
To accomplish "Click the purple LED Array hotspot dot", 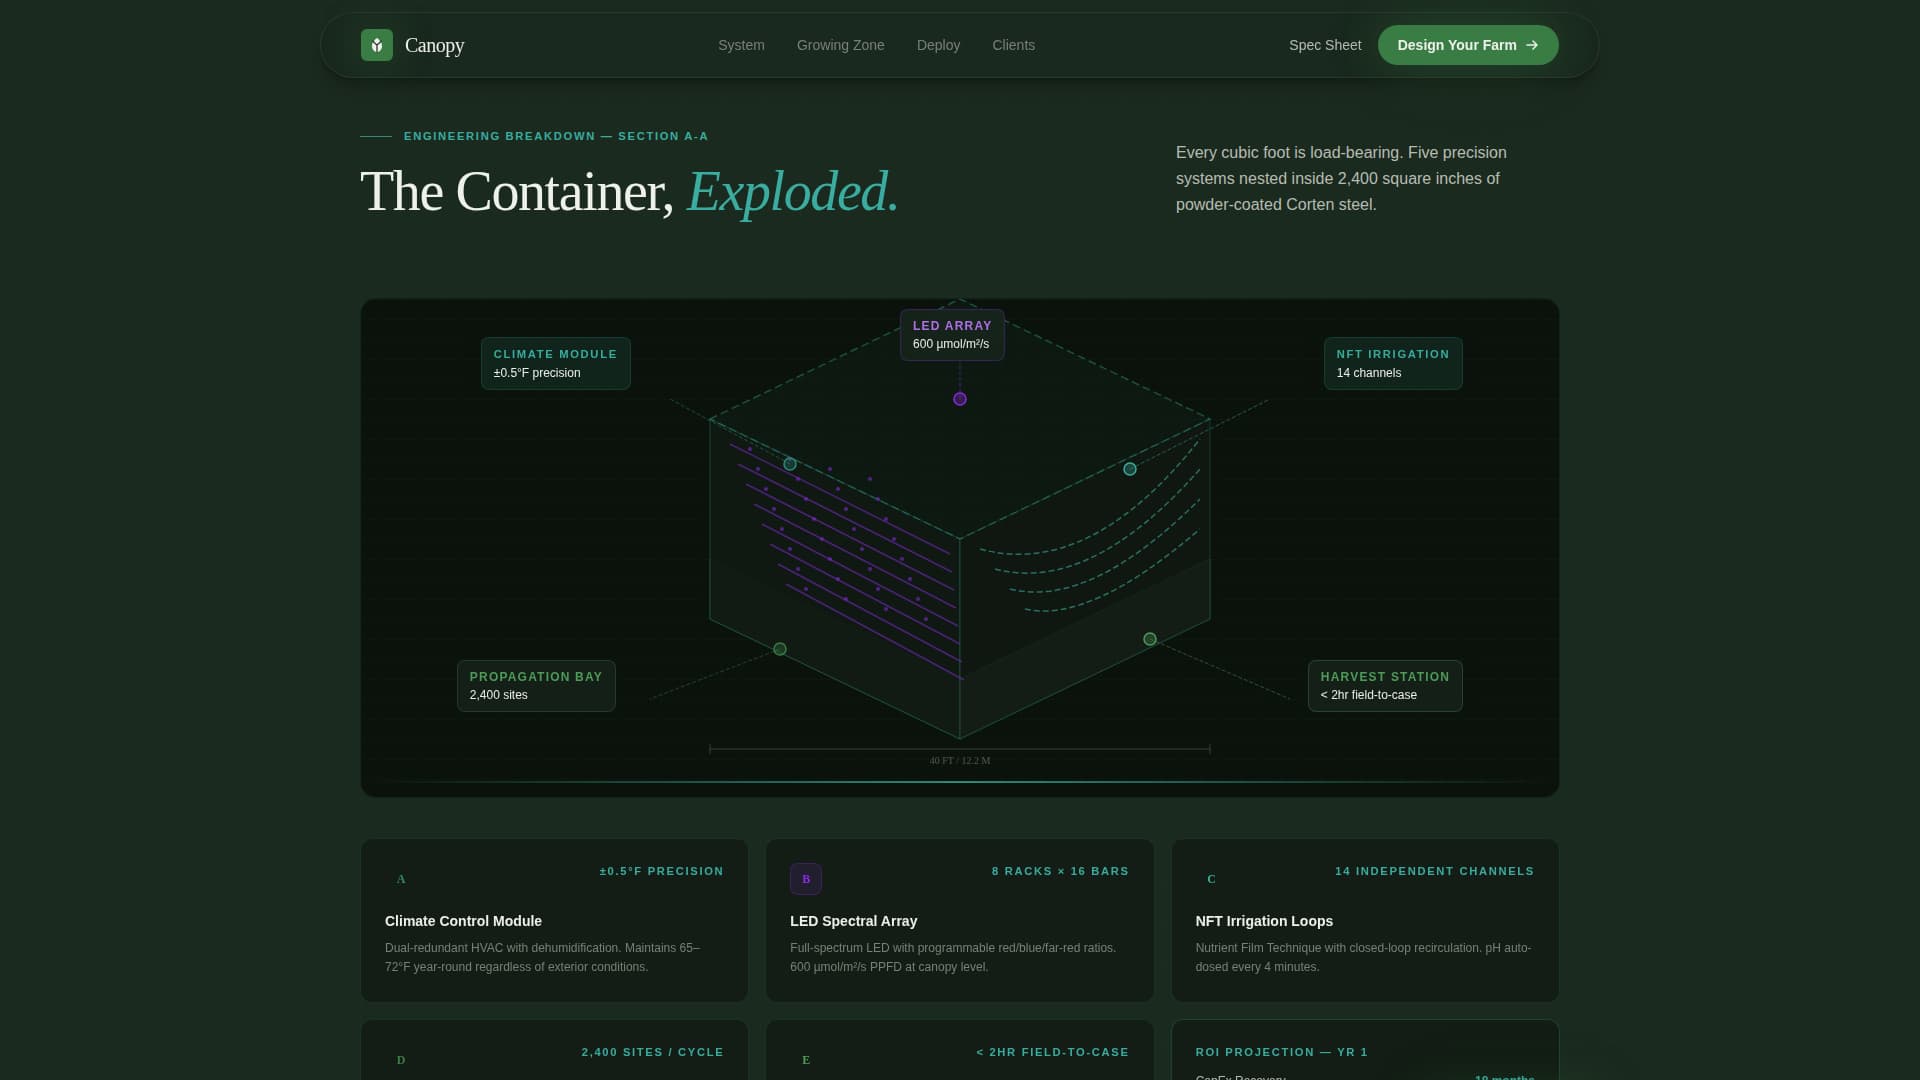I will [x=960, y=399].
